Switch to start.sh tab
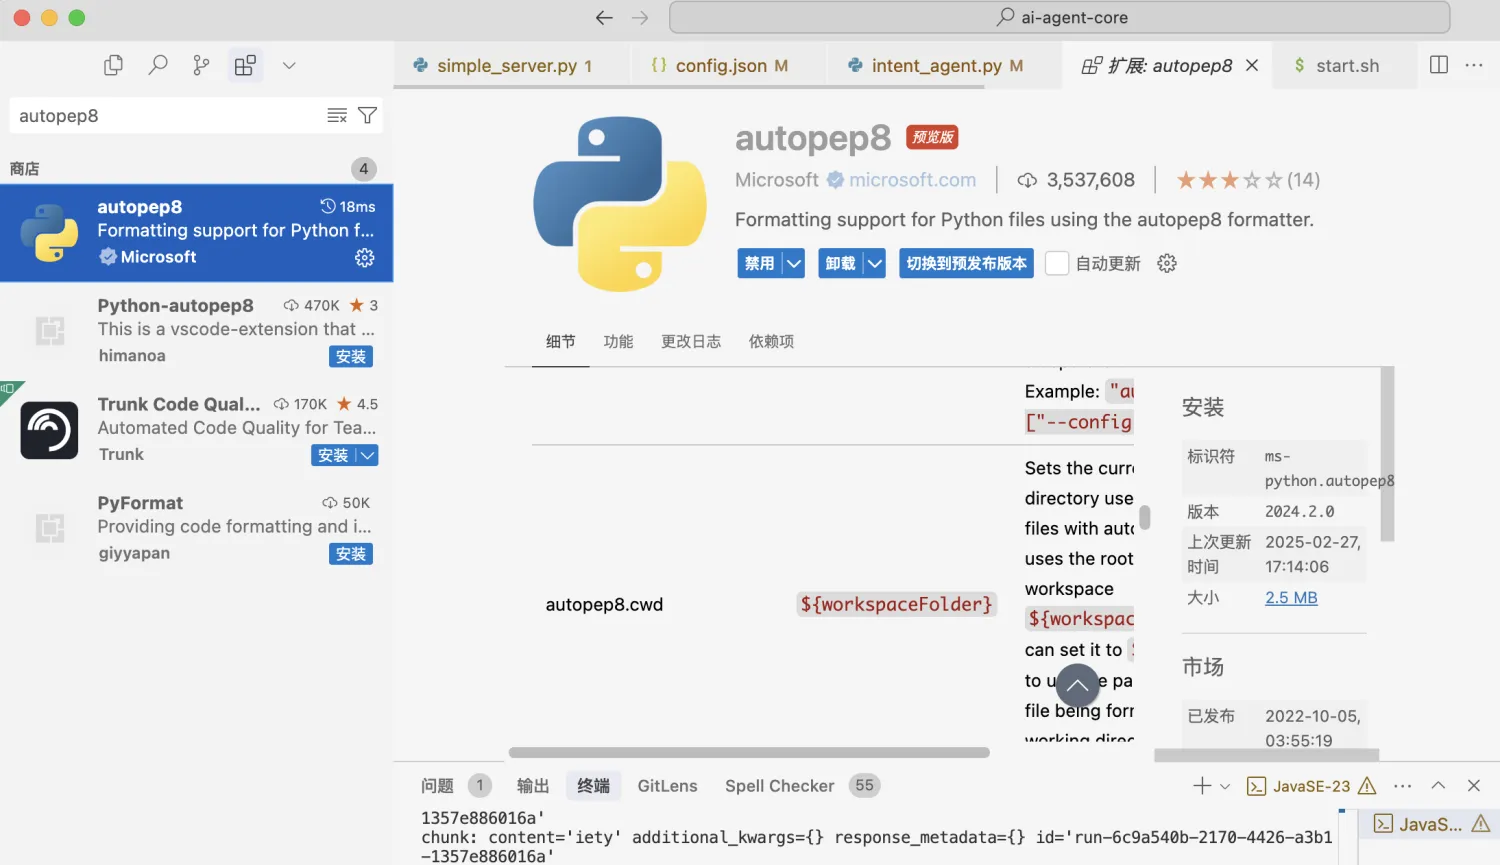This screenshot has width=1500, height=865. [x=1345, y=66]
